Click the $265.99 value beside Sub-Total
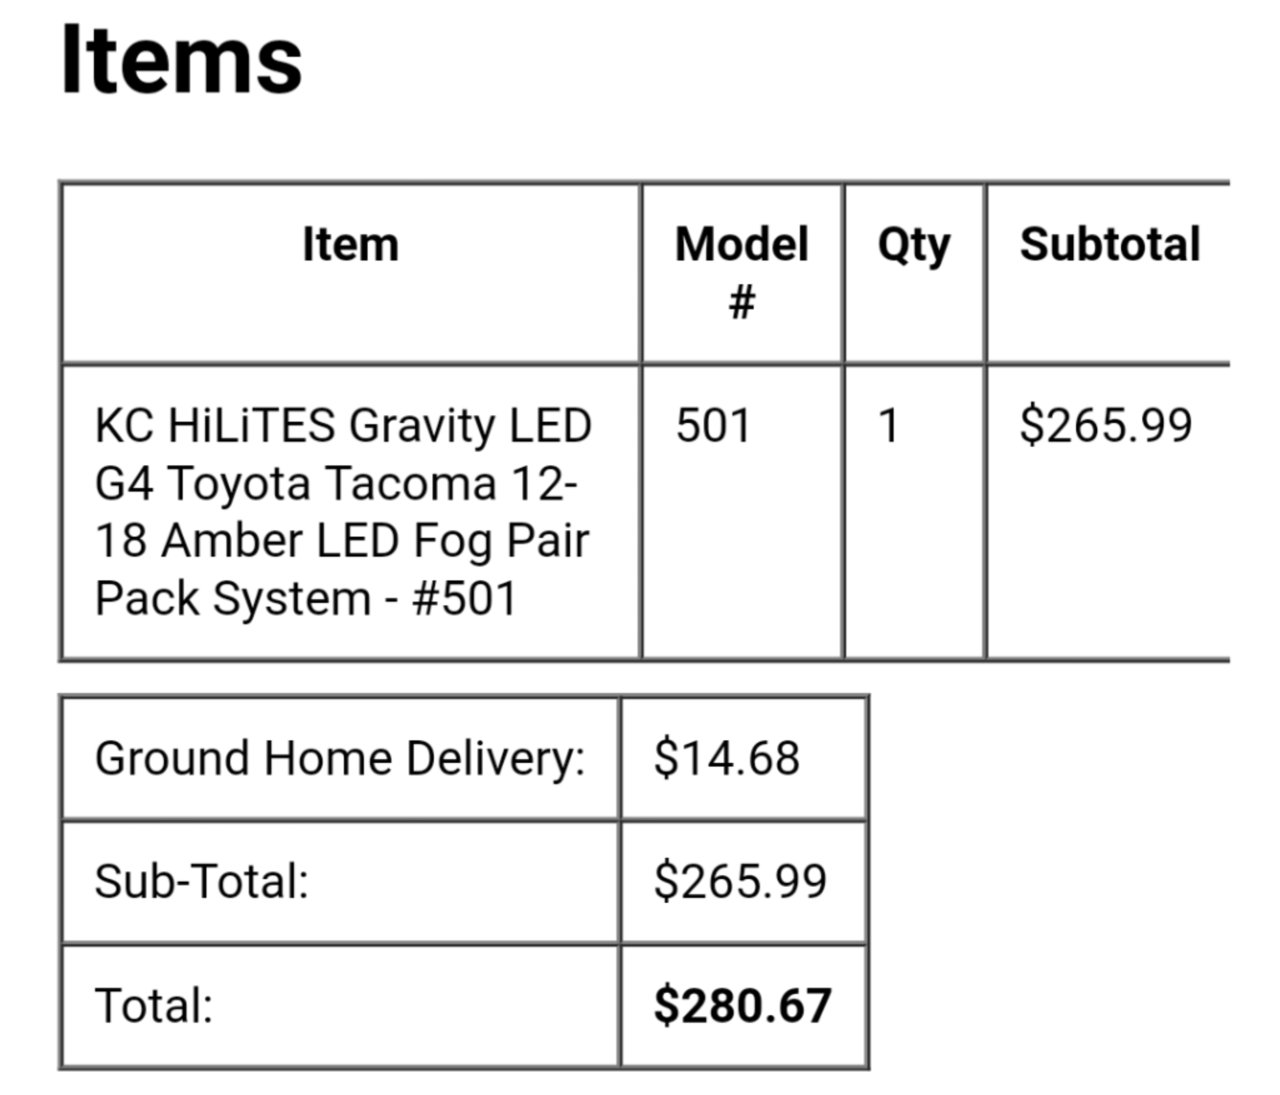 [x=740, y=881]
